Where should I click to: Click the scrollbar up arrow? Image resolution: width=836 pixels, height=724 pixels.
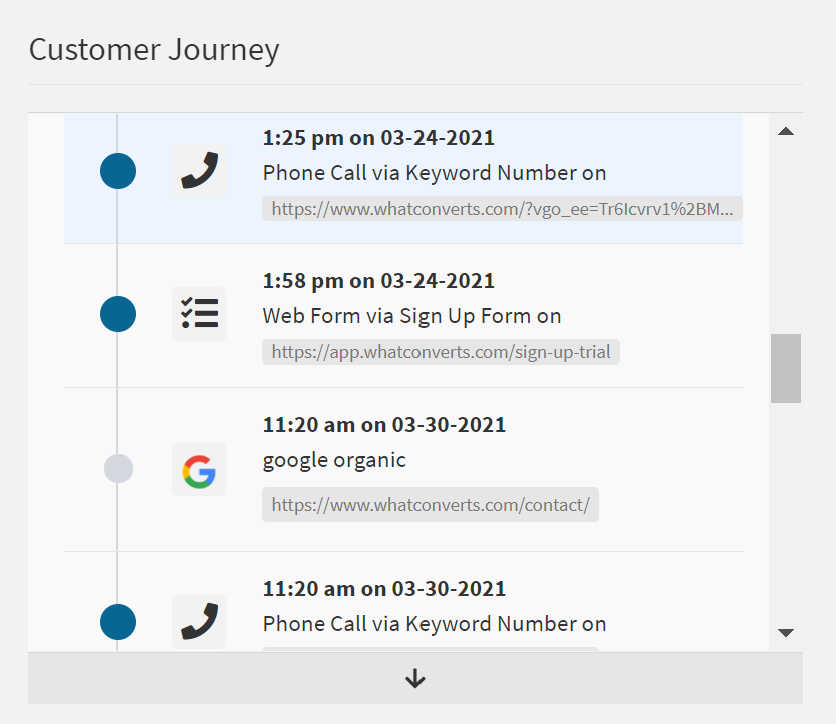tap(786, 131)
